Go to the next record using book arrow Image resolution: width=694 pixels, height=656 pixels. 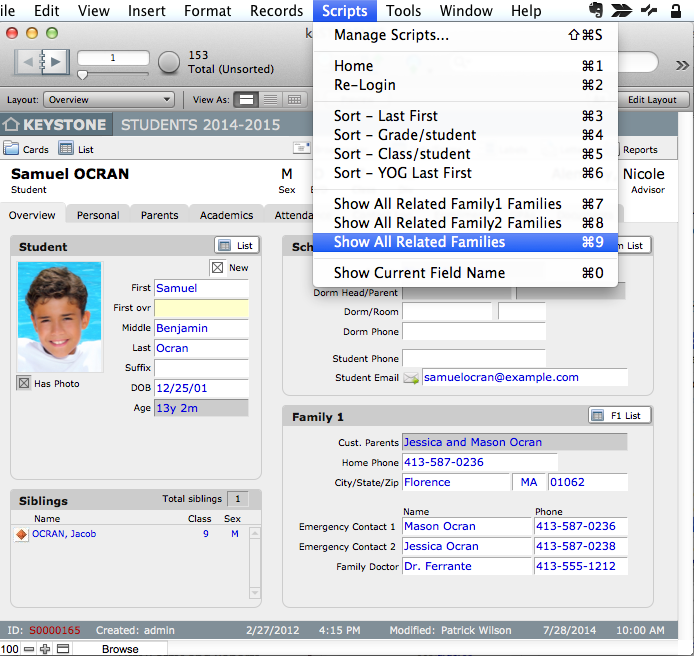pos(55,62)
